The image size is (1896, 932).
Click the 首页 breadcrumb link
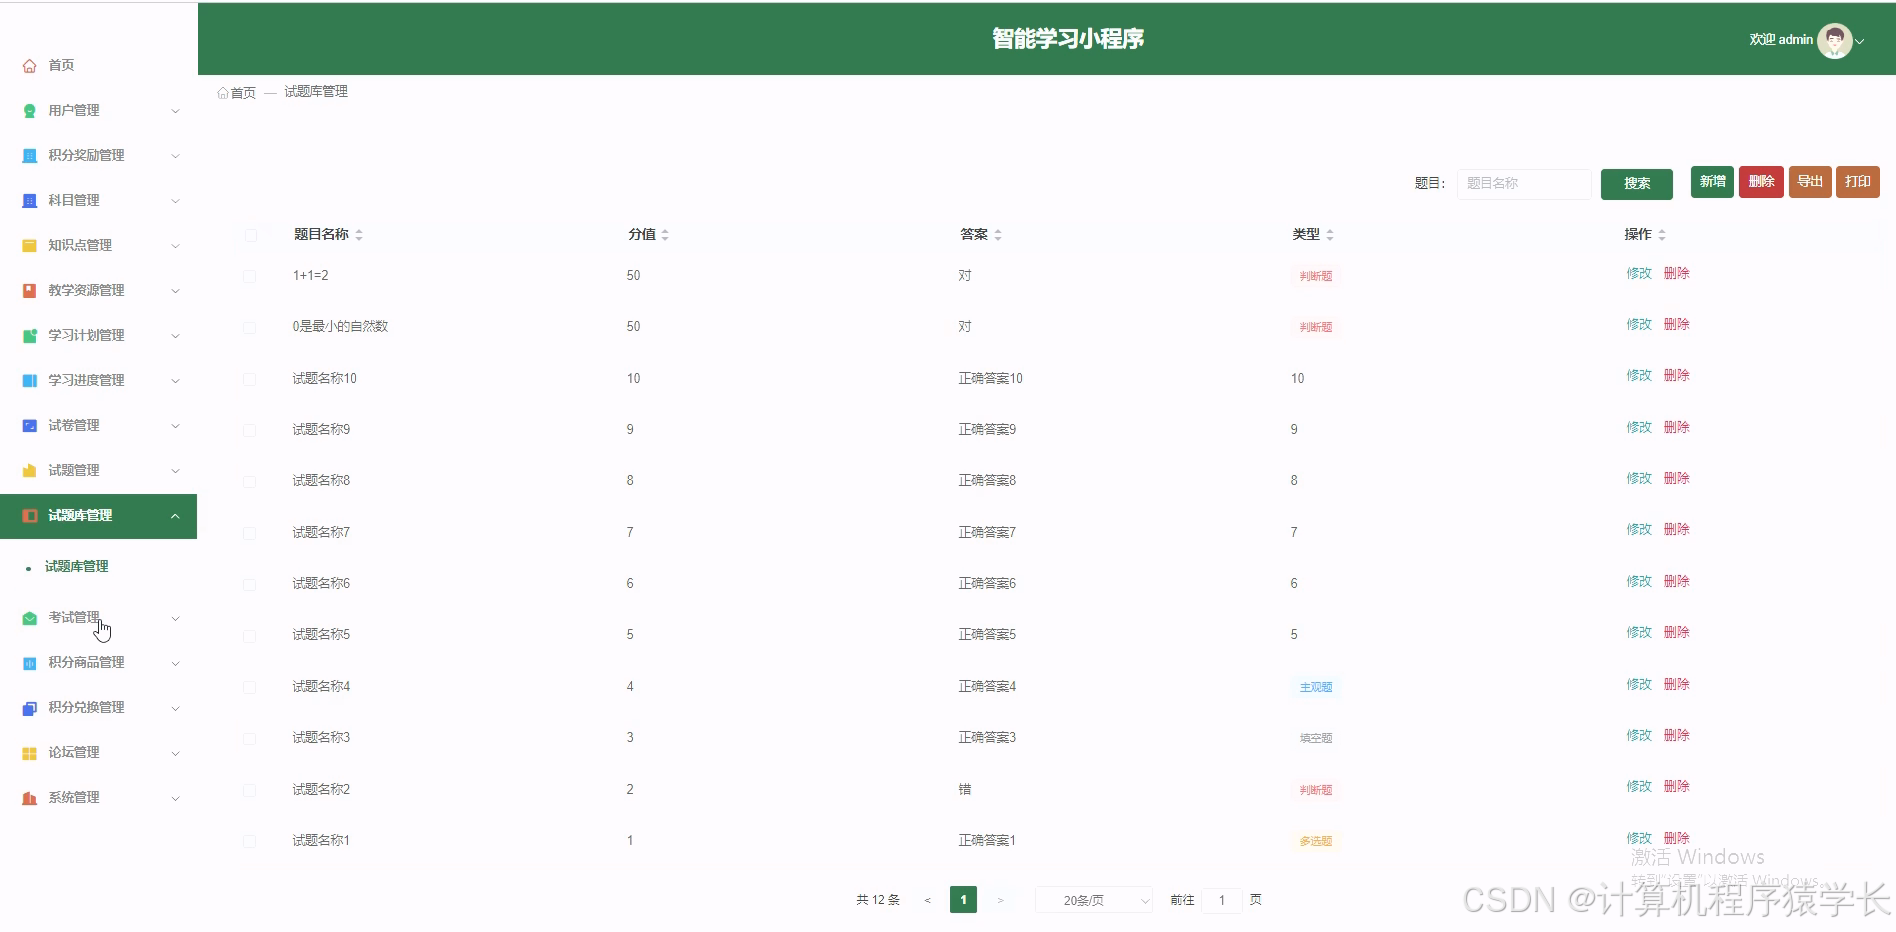point(242,91)
